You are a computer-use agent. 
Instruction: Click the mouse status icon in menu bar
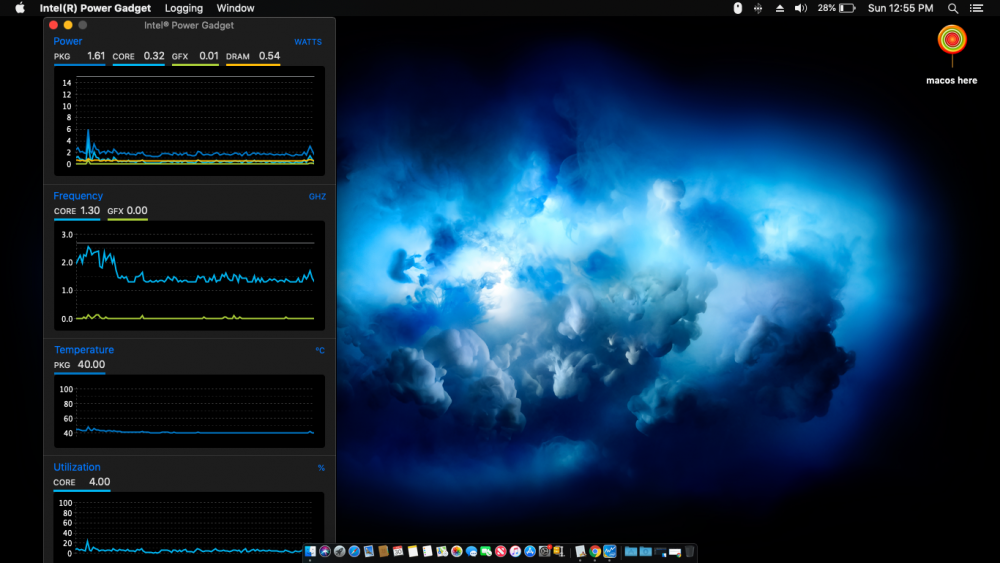(x=737, y=8)
